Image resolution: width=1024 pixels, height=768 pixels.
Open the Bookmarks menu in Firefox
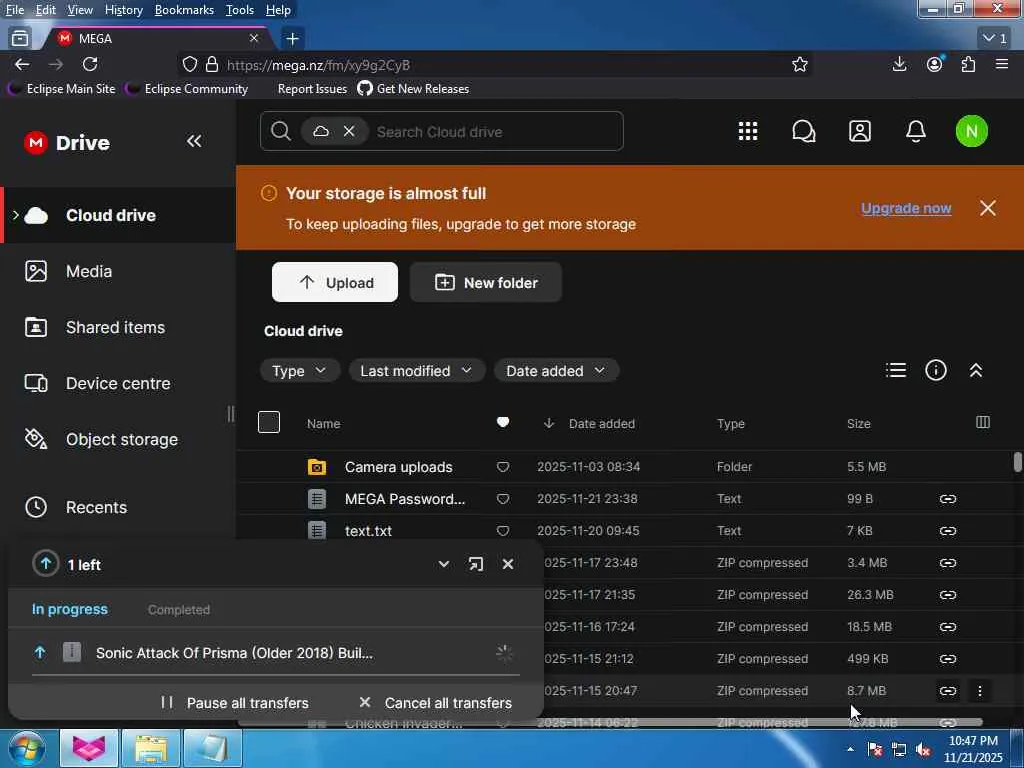coord(184,10)
